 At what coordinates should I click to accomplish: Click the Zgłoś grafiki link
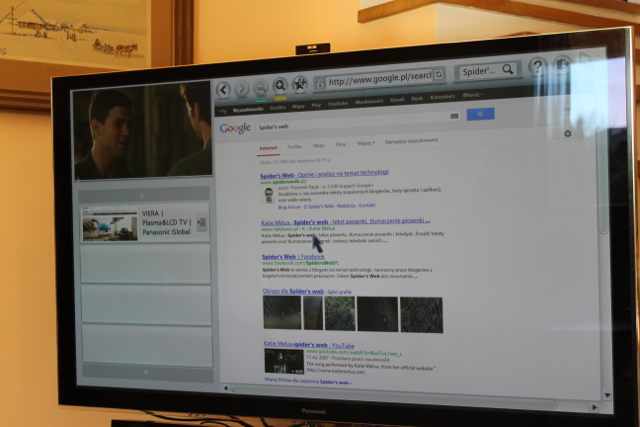[340, 292]
